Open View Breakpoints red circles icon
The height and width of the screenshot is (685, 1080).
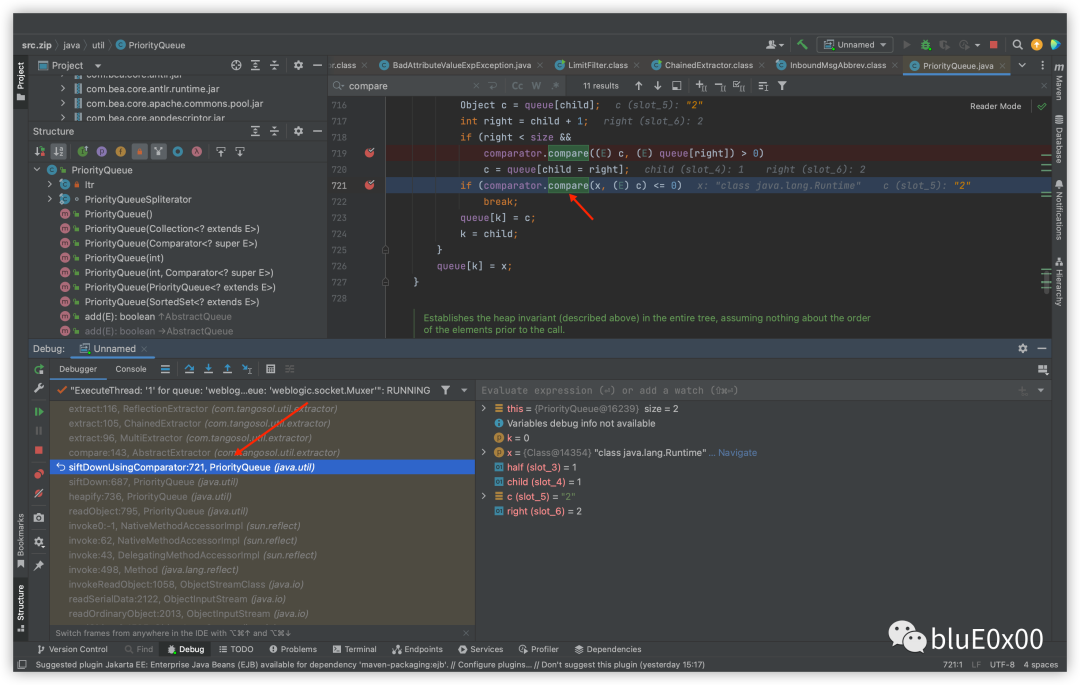[x=39, y=474]
